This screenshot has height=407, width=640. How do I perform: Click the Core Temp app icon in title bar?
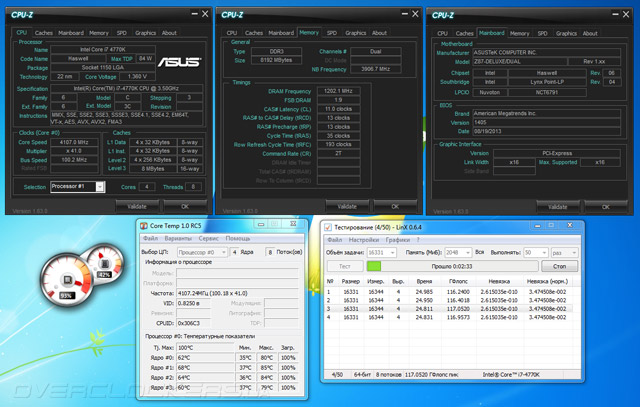[x=144, y=226]
